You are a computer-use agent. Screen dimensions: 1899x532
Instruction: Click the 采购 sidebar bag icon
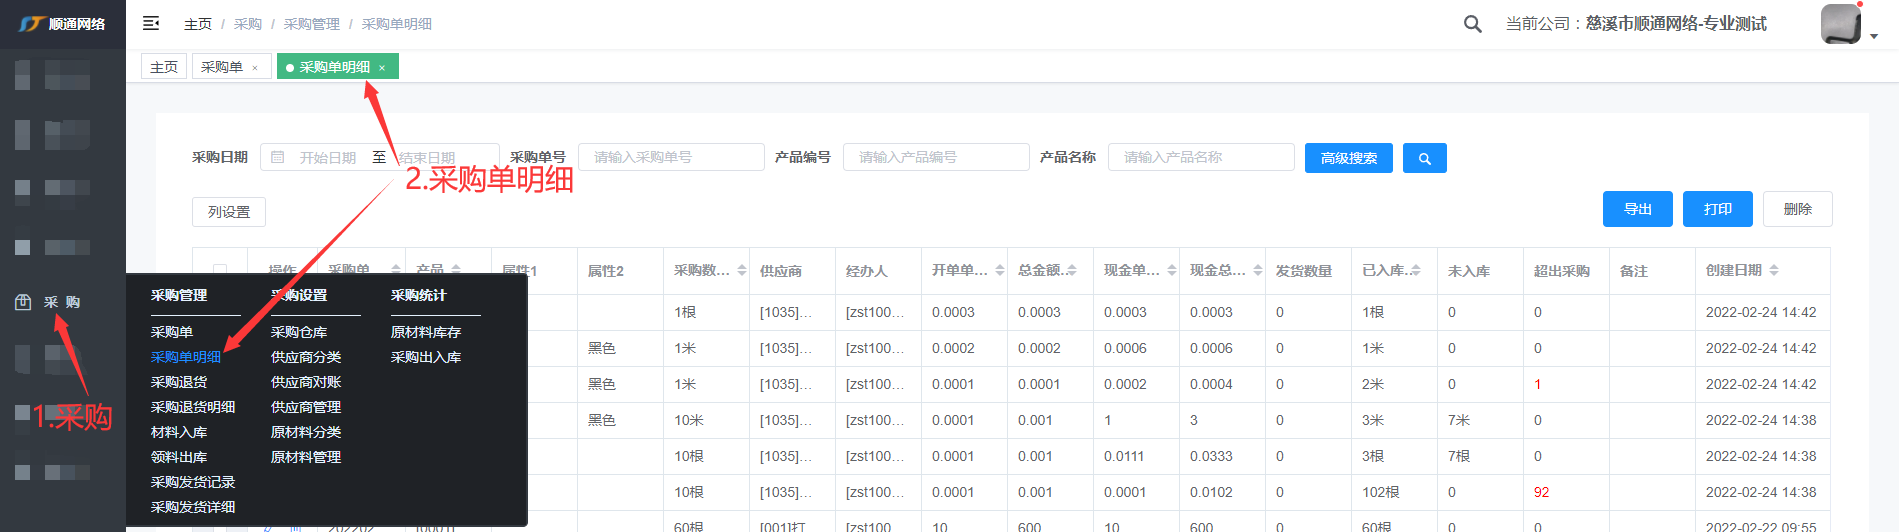tap(23, 302)
